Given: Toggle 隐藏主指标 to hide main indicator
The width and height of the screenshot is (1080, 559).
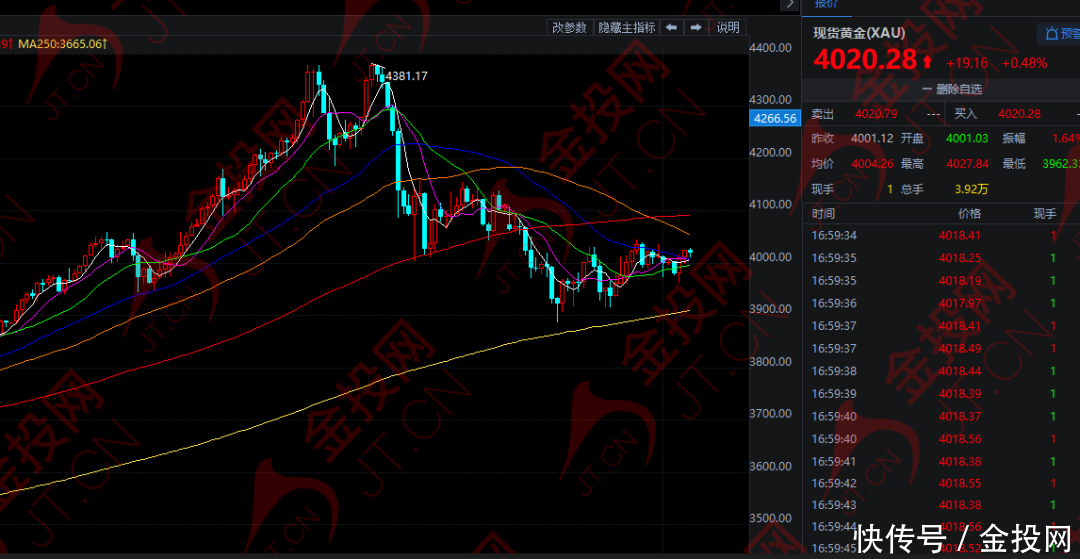Looking at the screenshot, I should pos(626,28).
